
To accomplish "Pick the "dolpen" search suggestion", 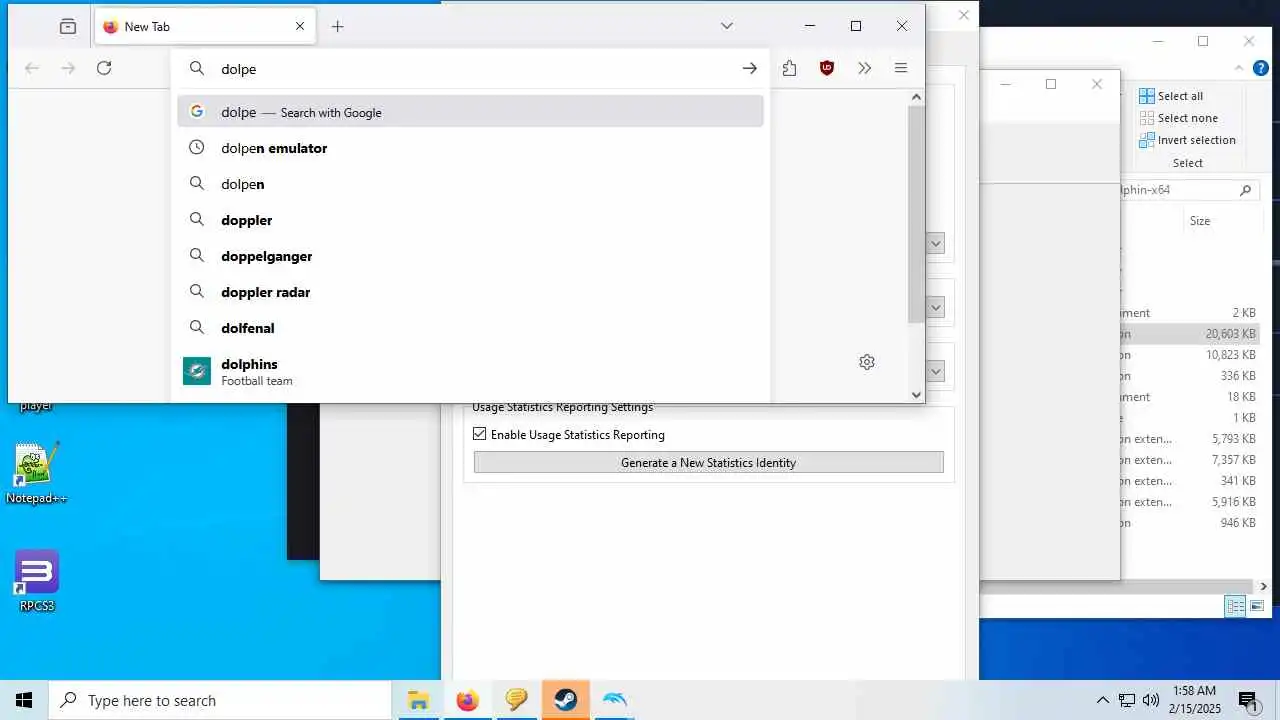I will pos(470,184).
